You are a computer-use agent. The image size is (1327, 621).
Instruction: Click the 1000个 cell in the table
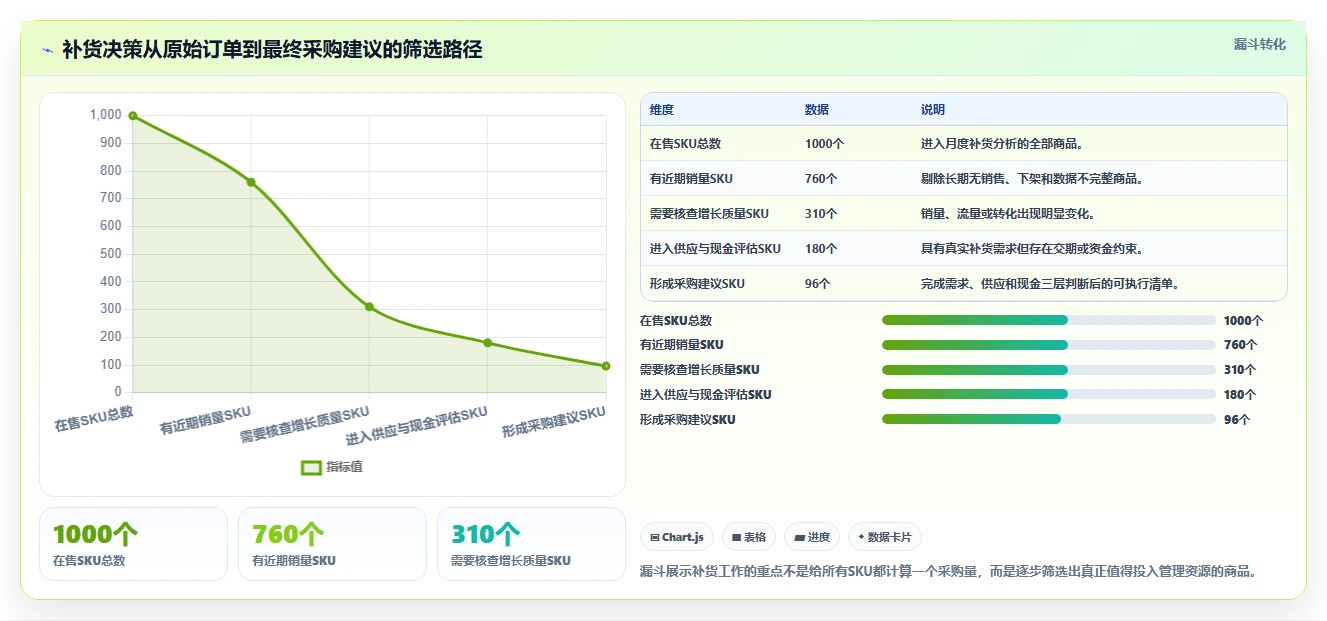click(x=824, y=144)
